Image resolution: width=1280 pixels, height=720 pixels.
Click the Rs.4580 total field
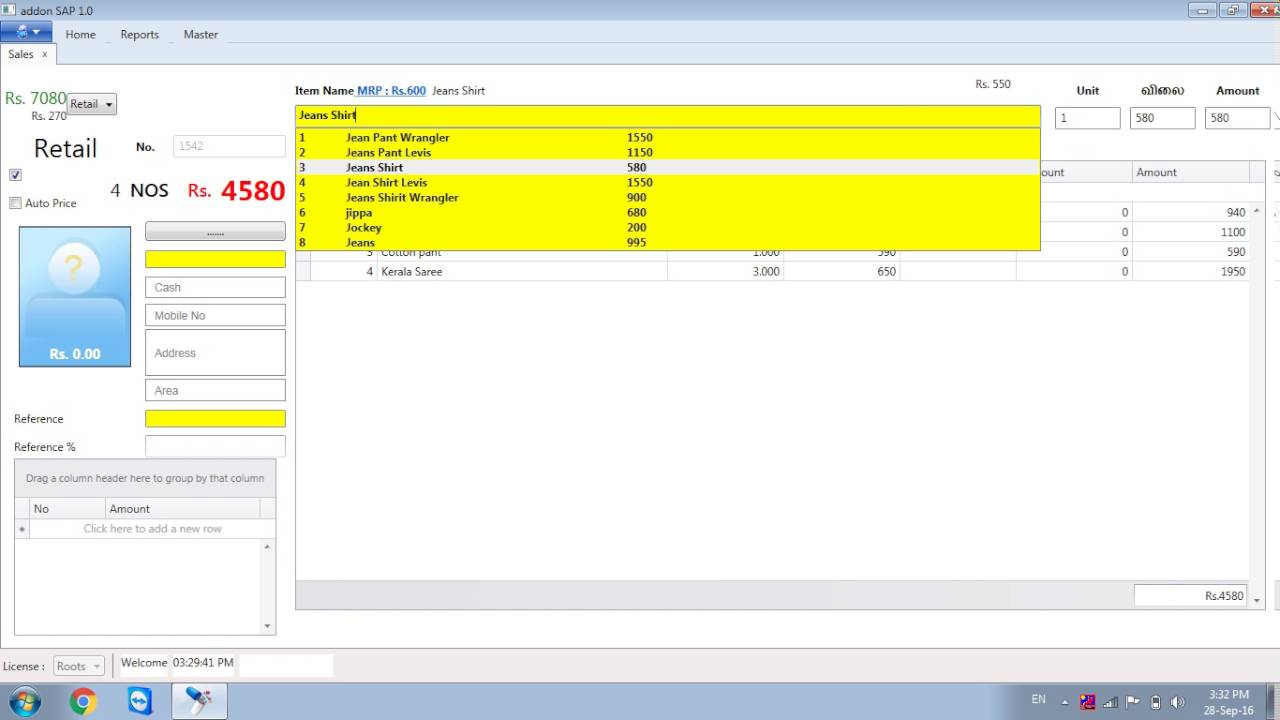coord(1191,596)
